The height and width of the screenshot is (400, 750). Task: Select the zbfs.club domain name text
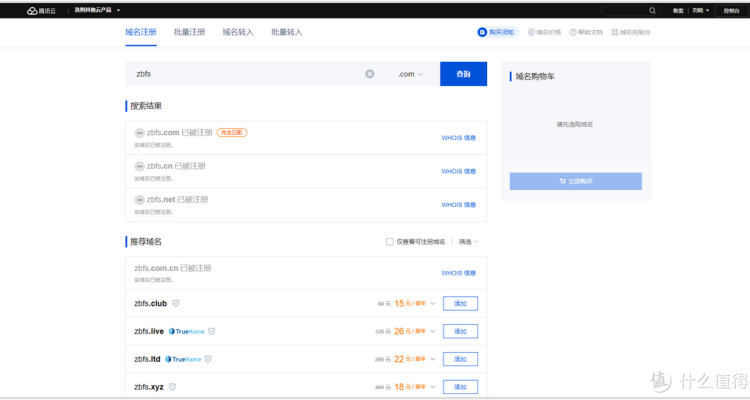(151, 303)
